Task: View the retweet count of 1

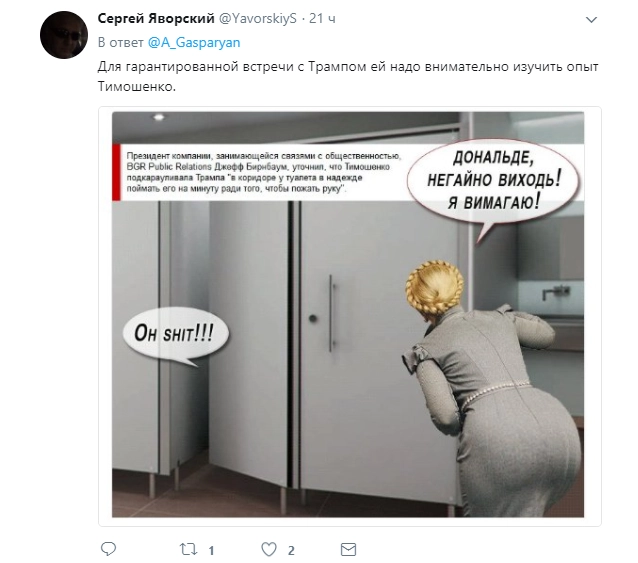Action: pos(211,550)
